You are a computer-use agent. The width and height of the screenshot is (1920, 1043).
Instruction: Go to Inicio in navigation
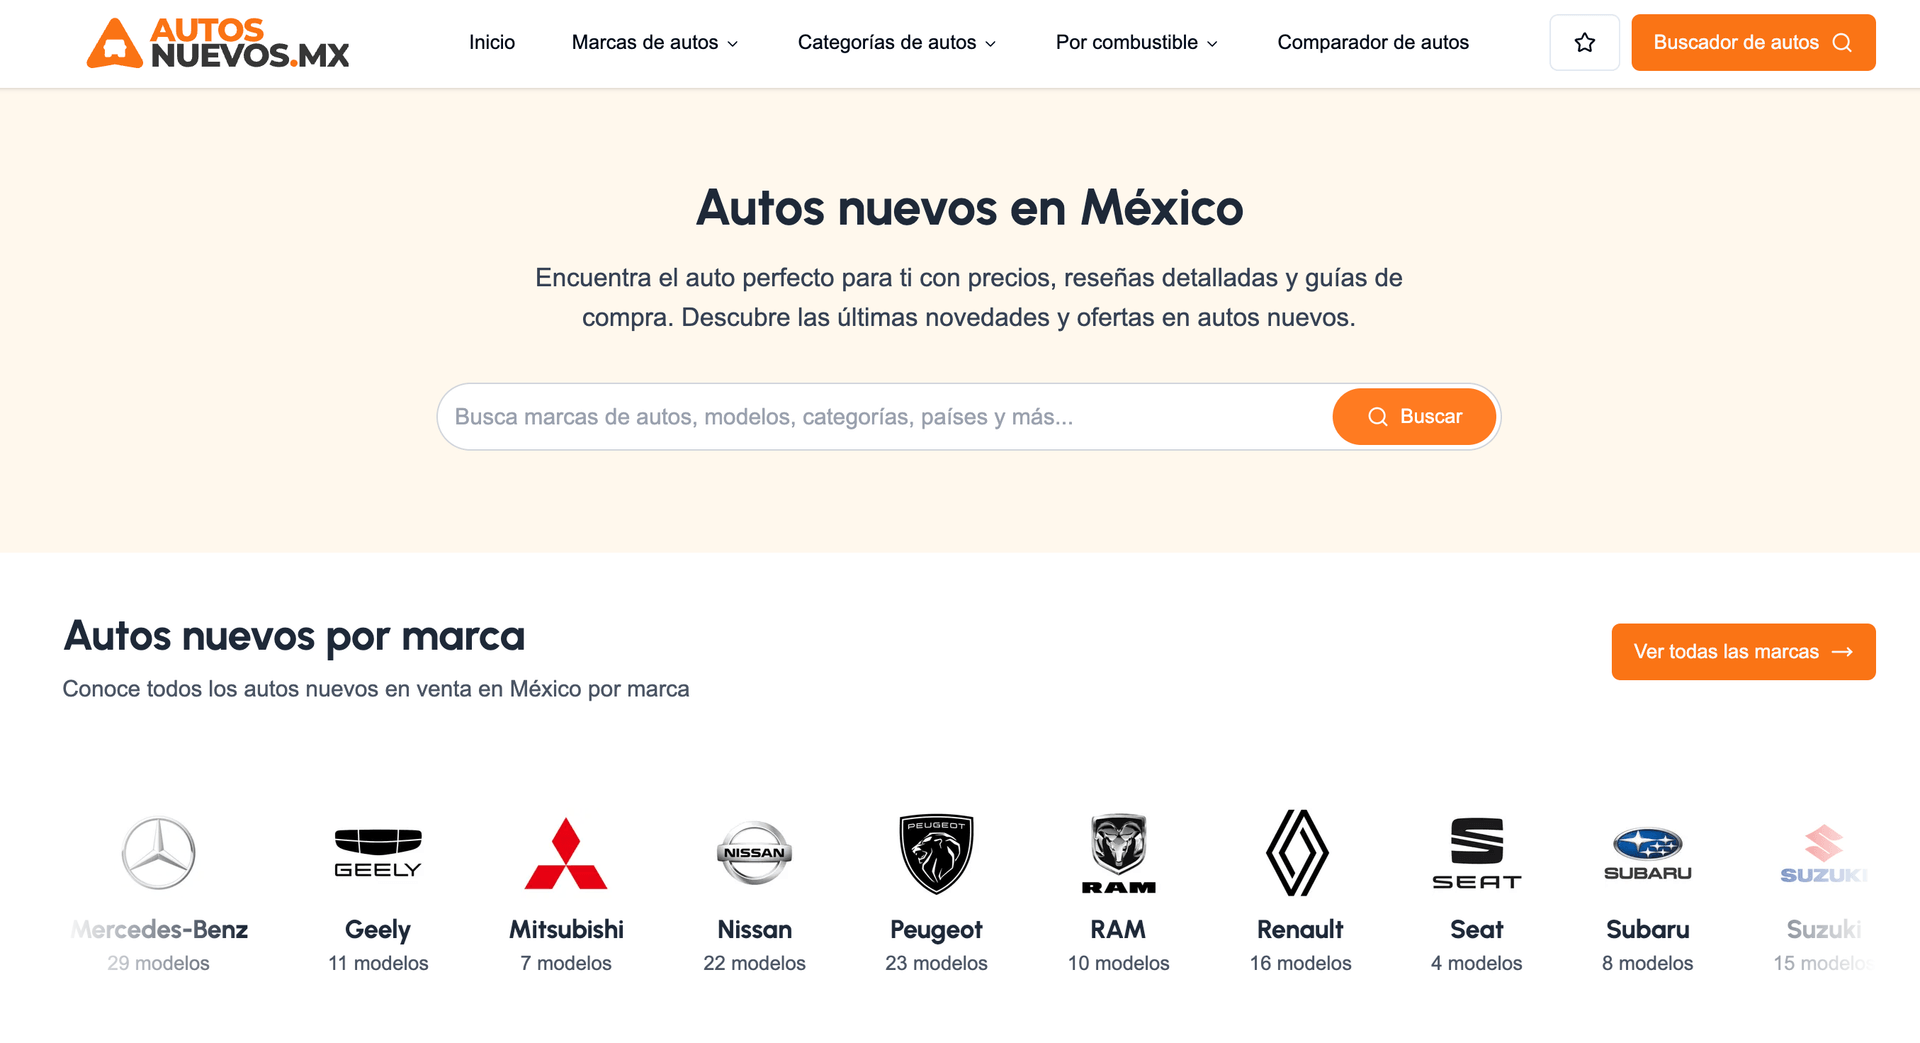point(492,43)
